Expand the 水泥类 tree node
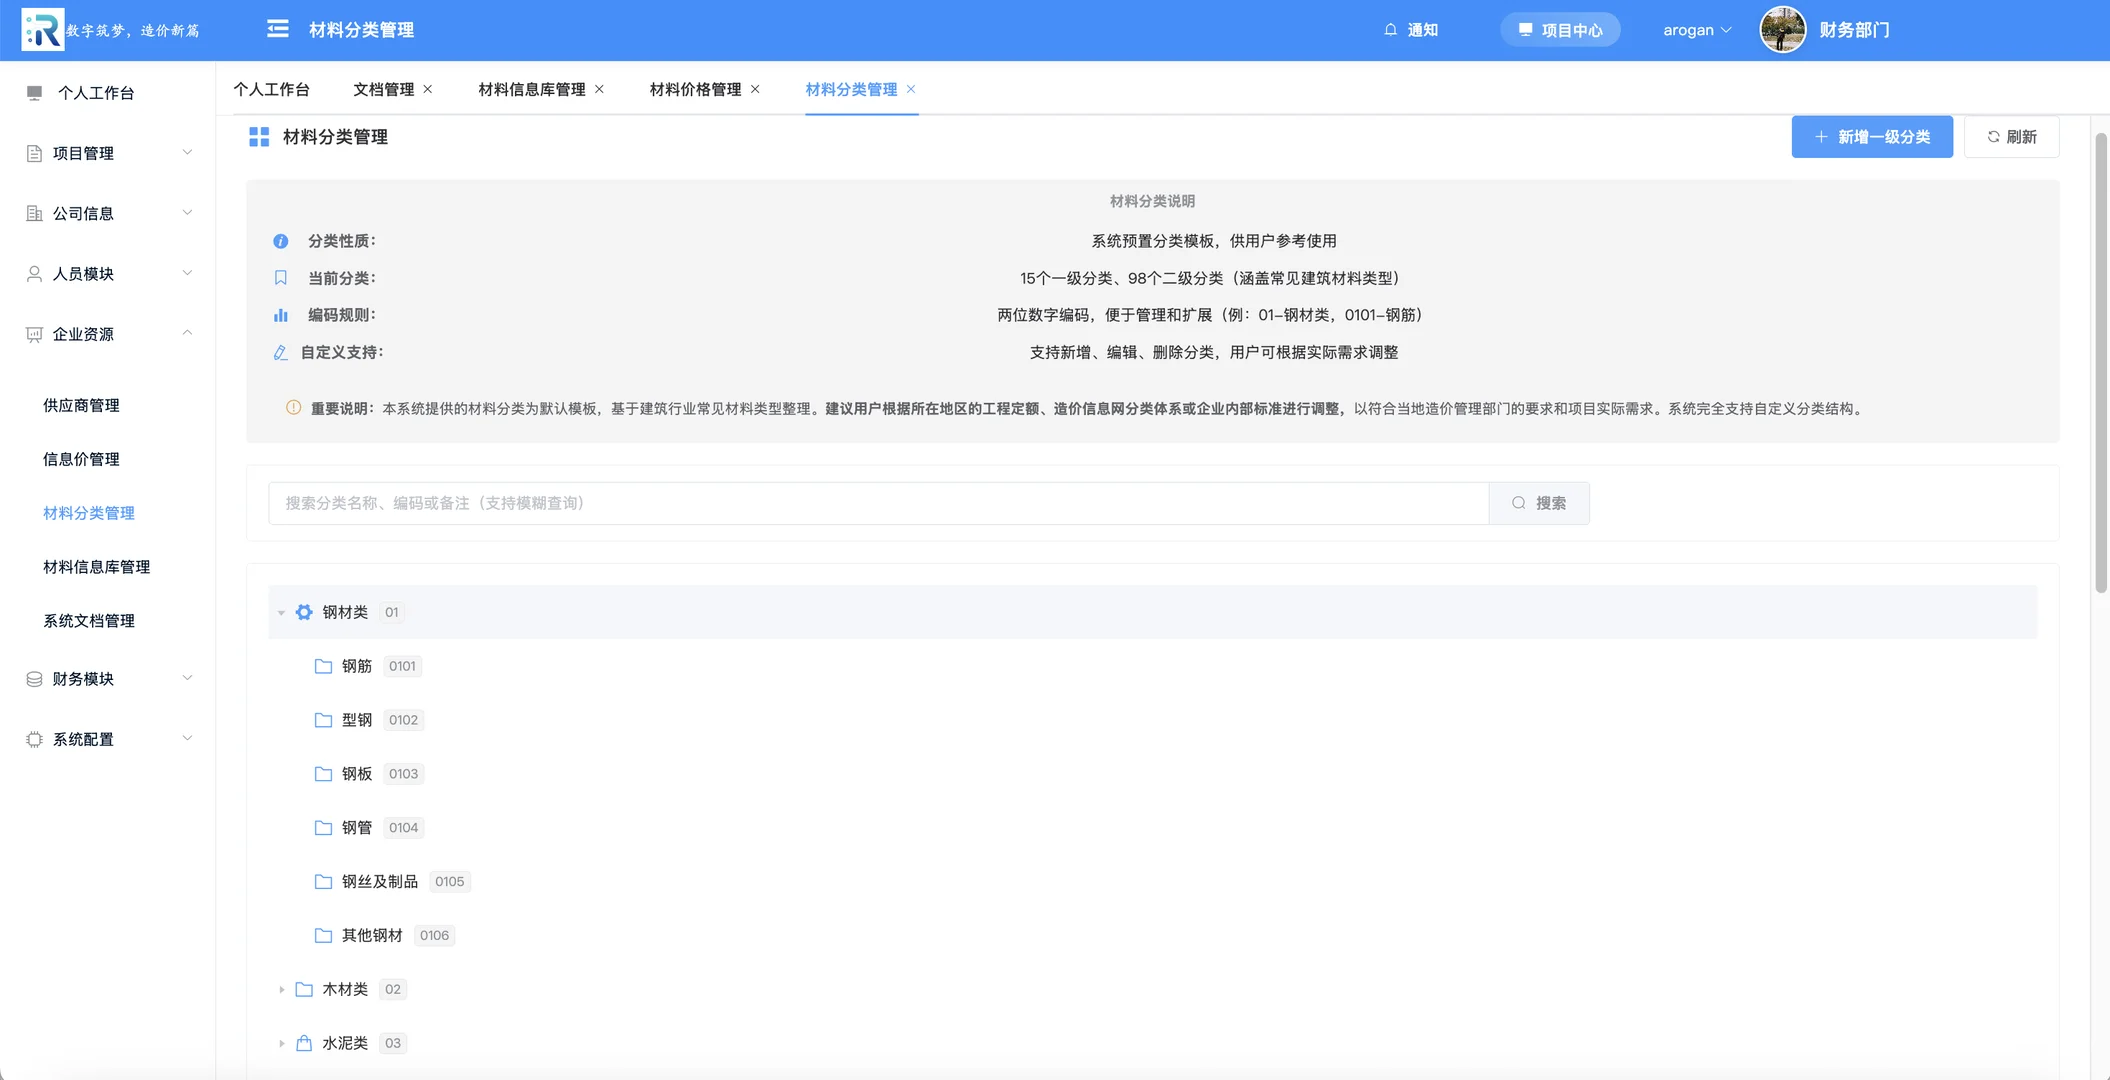Viewport: 2110px width, 1080px height. [281, 1043]
